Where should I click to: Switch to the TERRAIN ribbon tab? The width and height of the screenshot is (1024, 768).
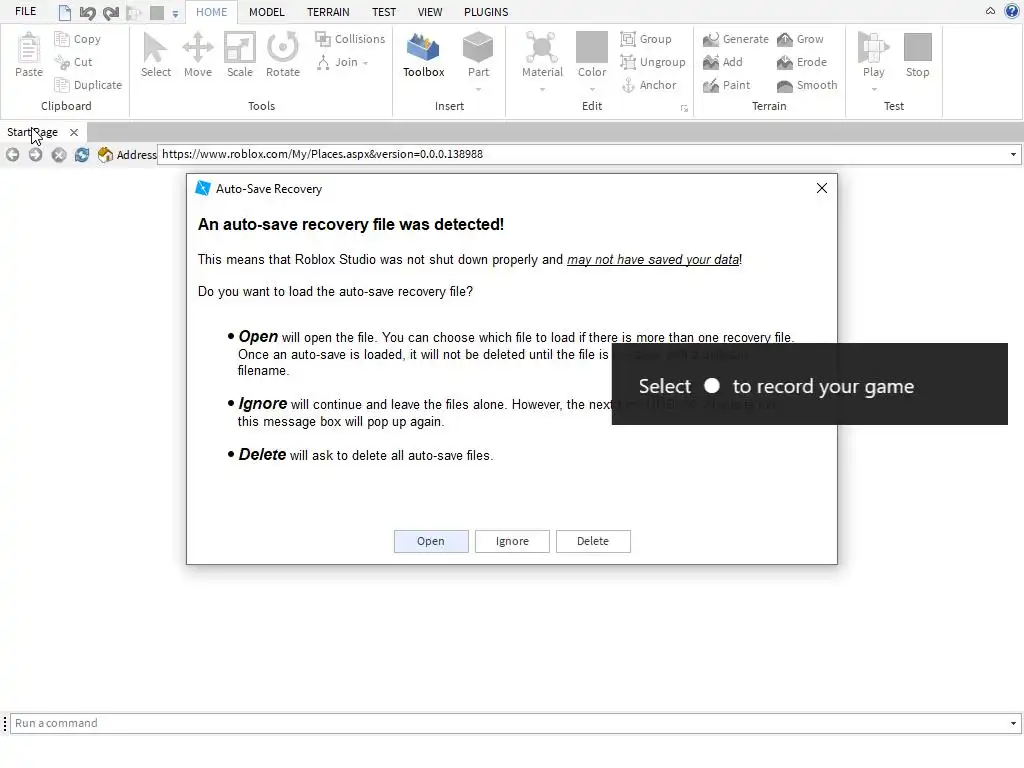328,12
